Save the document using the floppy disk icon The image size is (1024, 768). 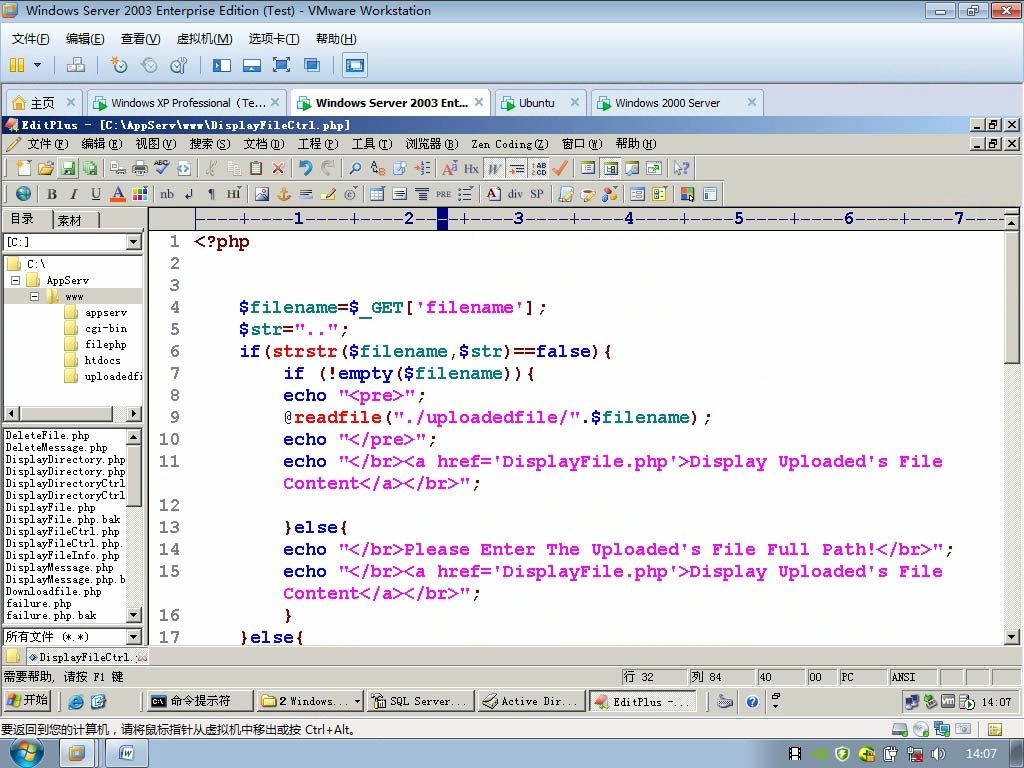[x=68, y=168]
